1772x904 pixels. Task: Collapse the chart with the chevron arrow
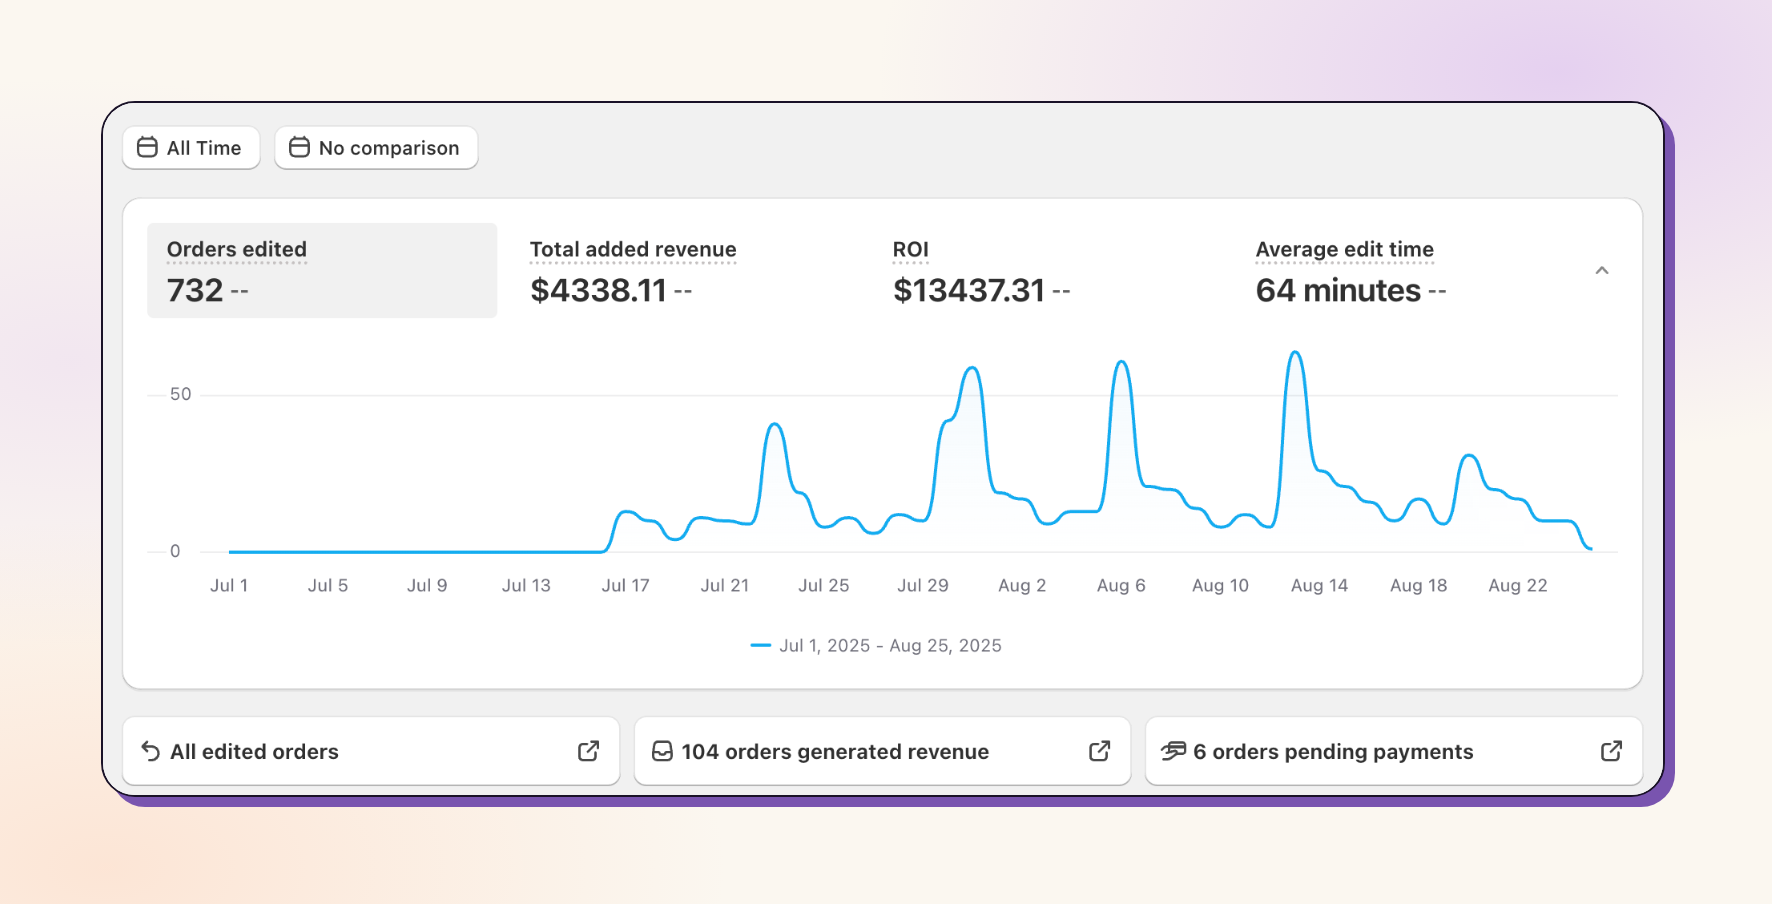[x=1602, y=270]
